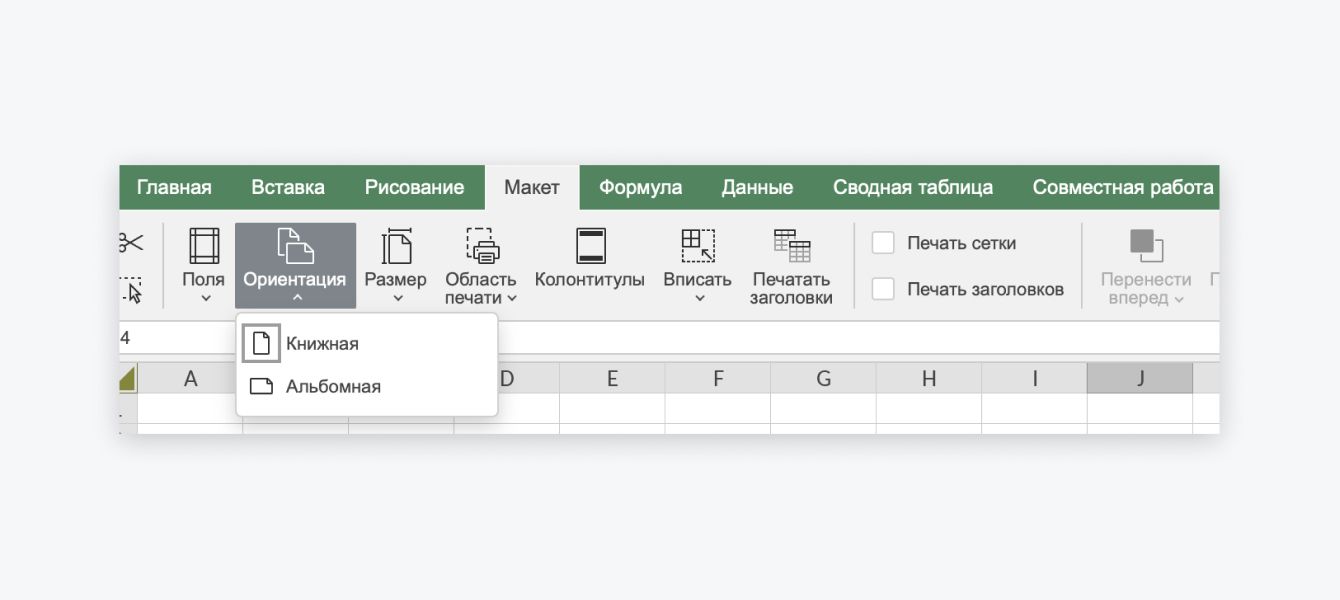Click the Область печати printer icon
The image size is (1340, 600).
(x=481, y=246)
